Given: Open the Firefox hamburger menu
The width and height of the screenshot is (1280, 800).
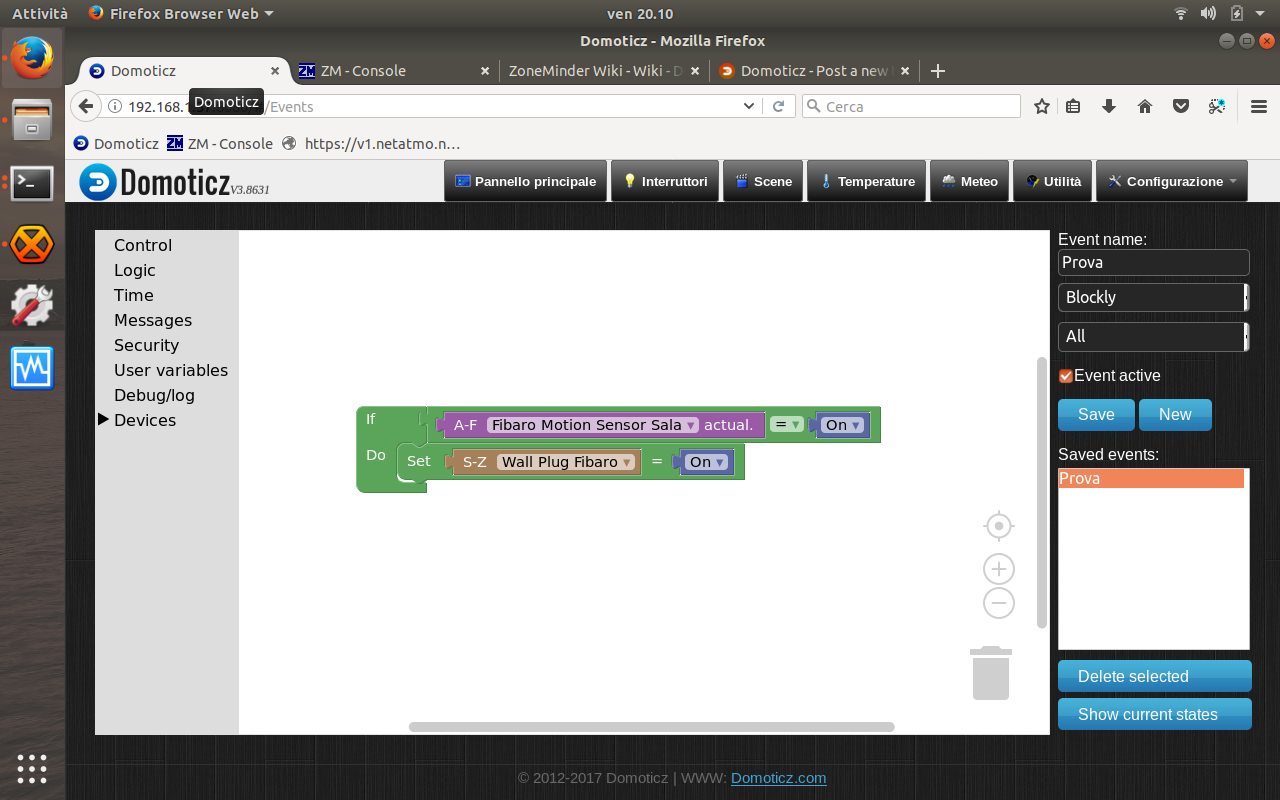Looking at the screenshot, I should click(1259, 106).
